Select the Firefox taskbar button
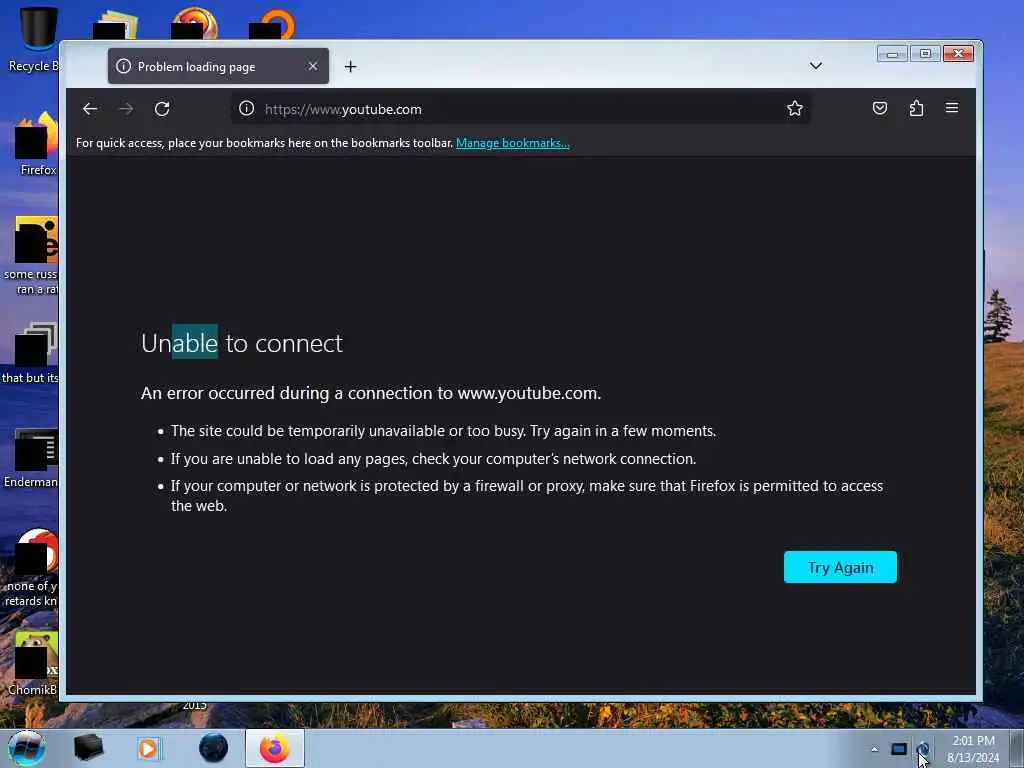 (275, 748)
